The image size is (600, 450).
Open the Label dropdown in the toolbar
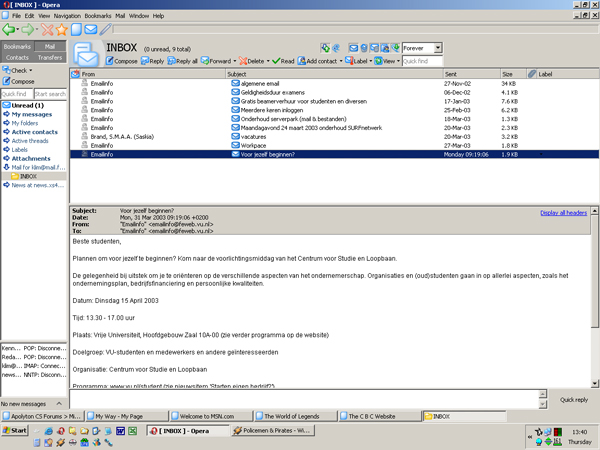370,61
